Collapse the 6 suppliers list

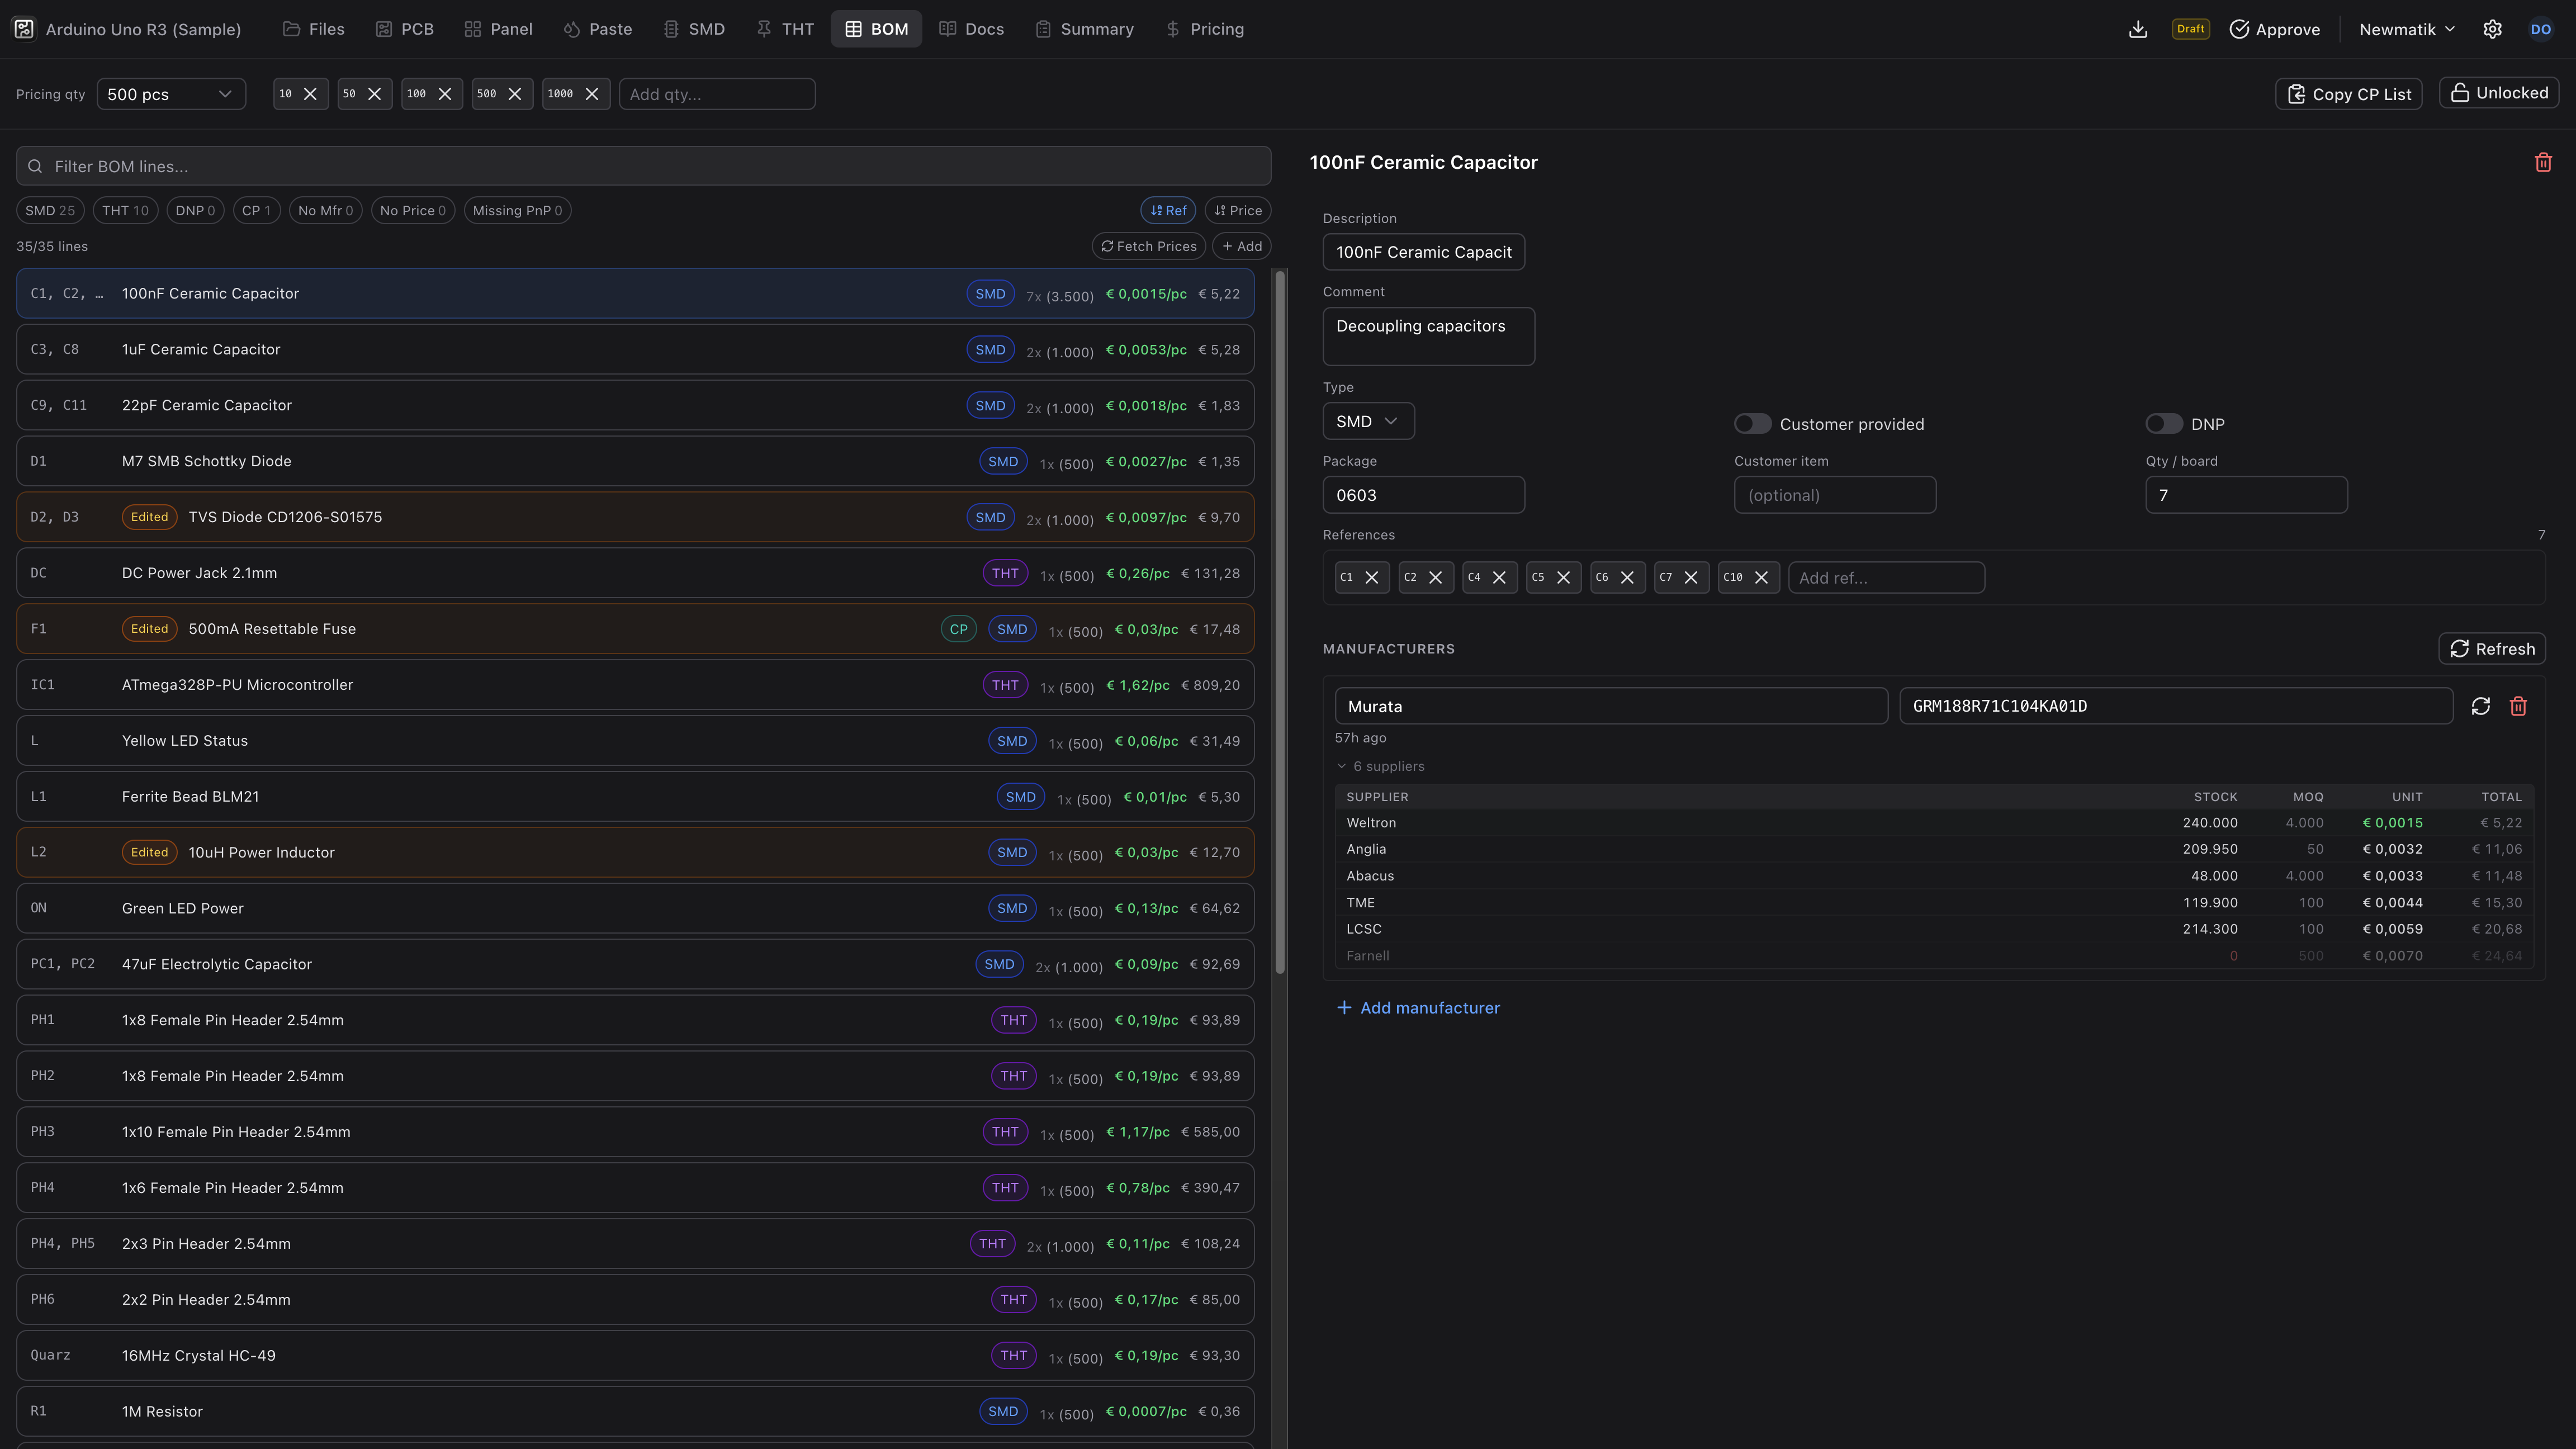click(x=1380, y=766)
